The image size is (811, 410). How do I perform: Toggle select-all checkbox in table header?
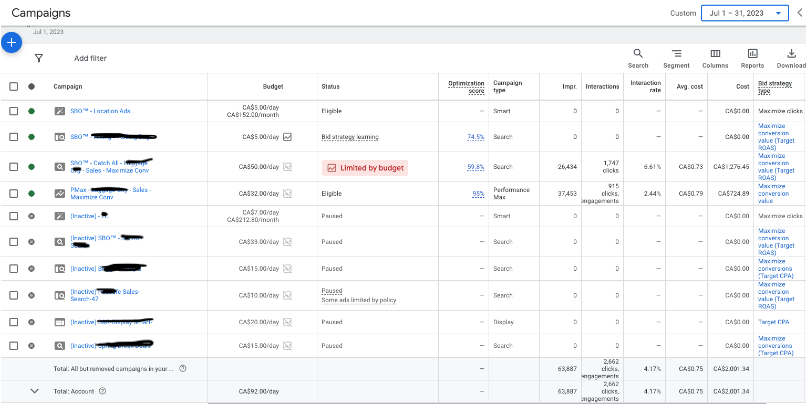13,86
